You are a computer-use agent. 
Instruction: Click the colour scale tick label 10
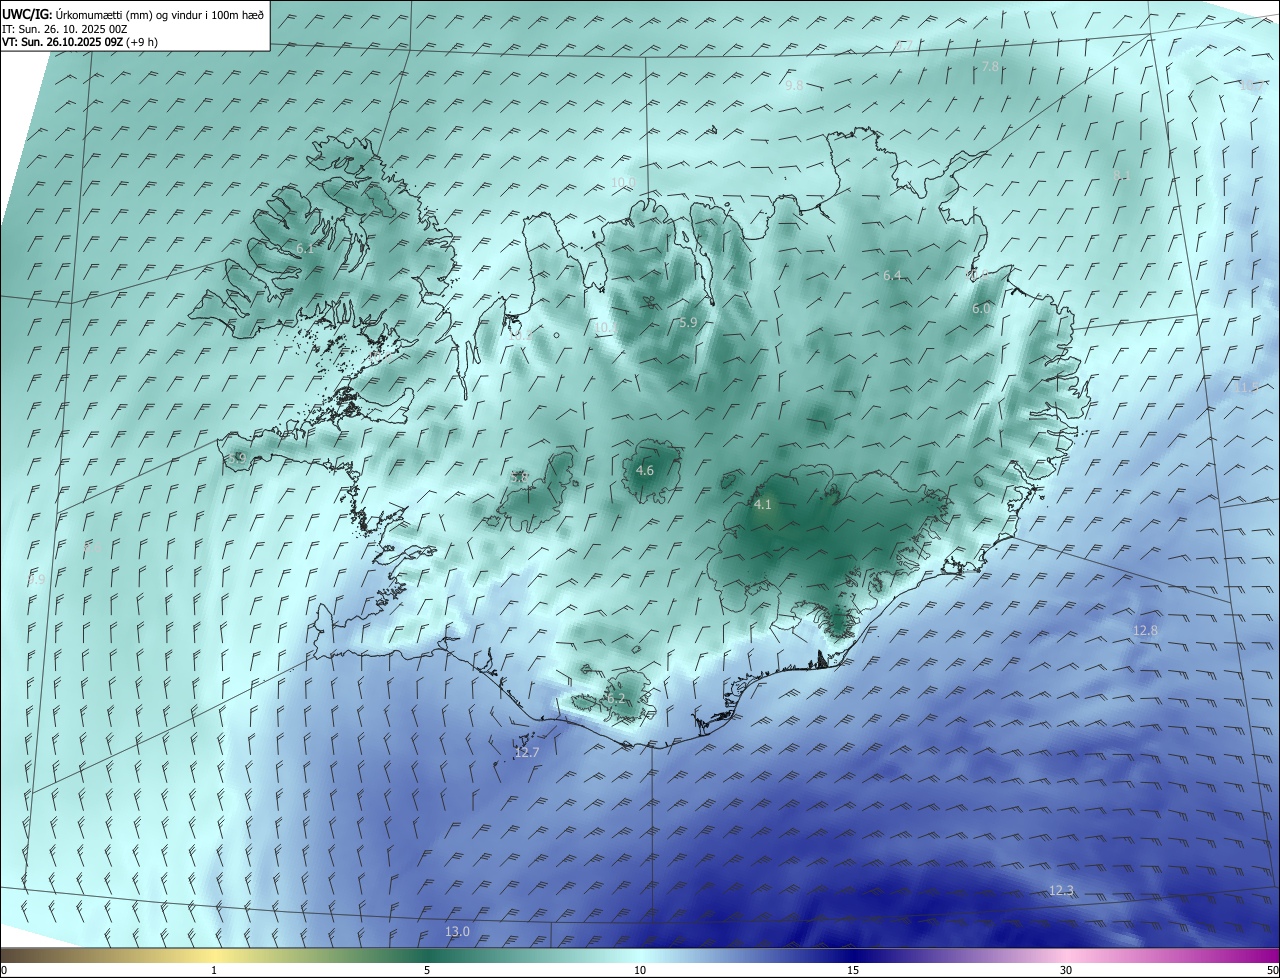click(640, 970)
